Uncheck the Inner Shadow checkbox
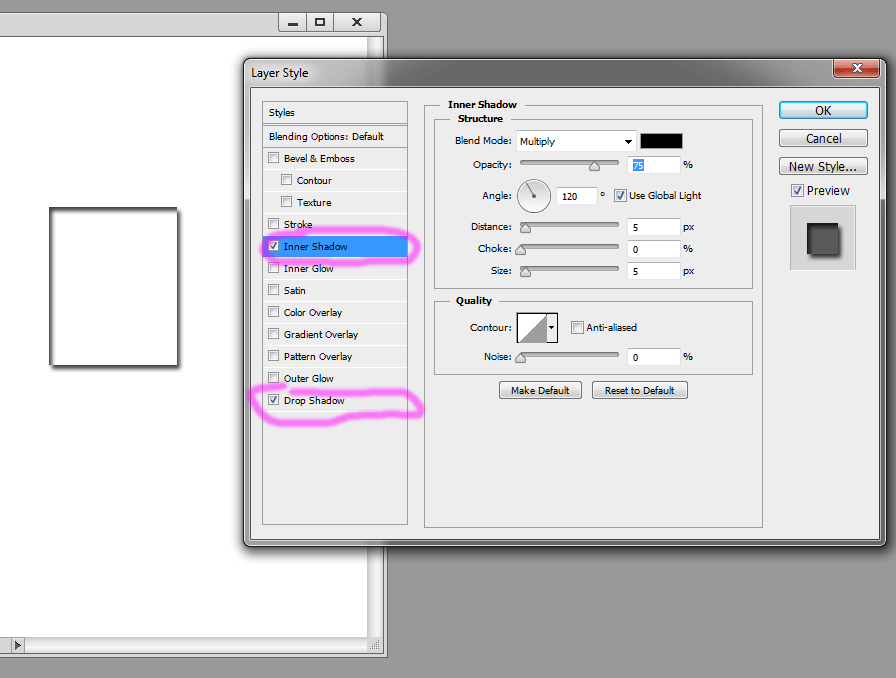 click(x=274, y=246)
